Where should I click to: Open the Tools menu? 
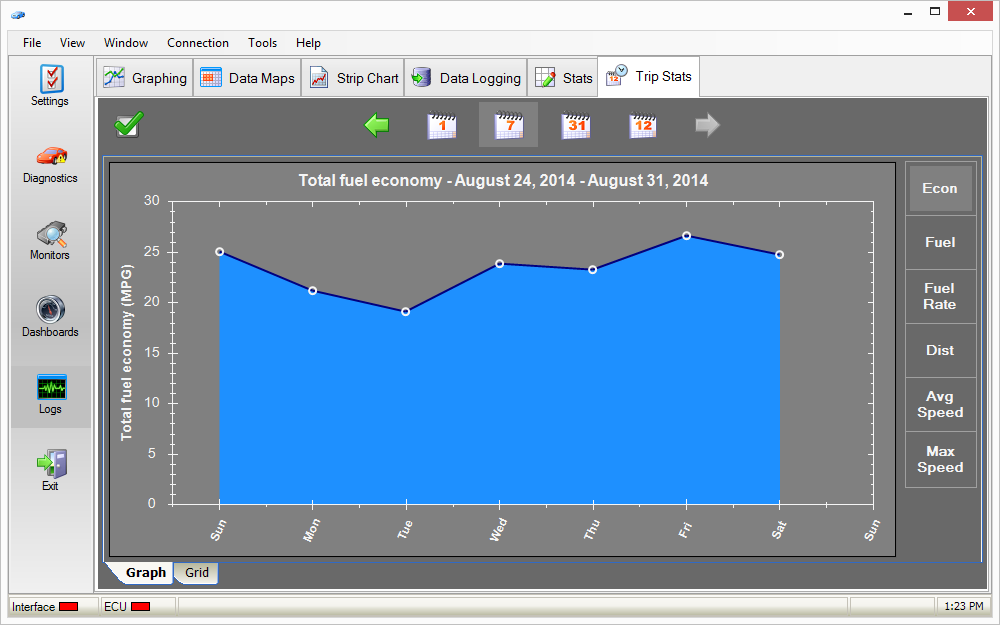point(263,43)
